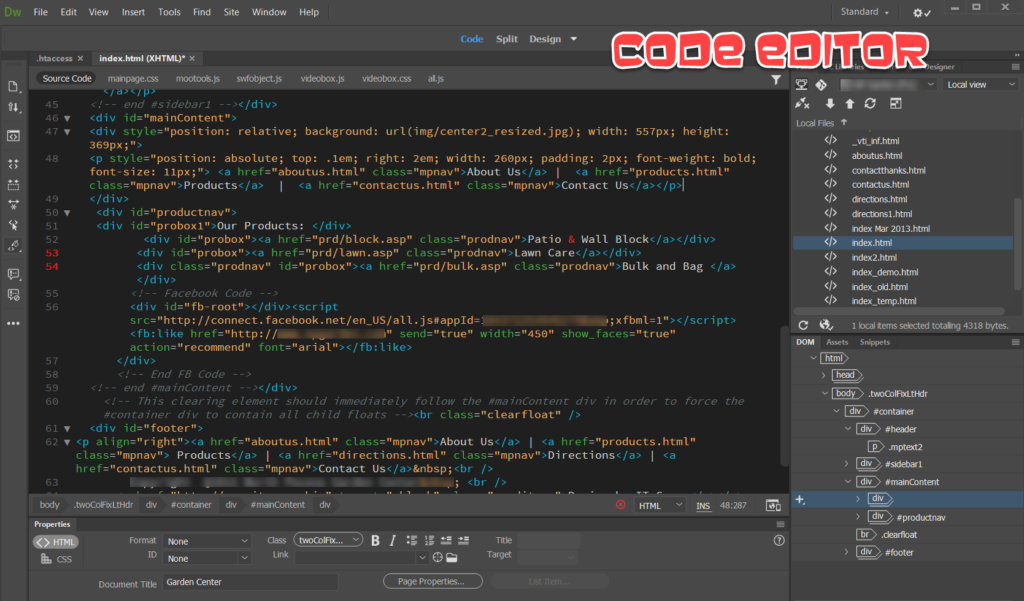Viewport: 1024px width, 601px height.
Task: Open the Insert menu
Action: (133, 12)
